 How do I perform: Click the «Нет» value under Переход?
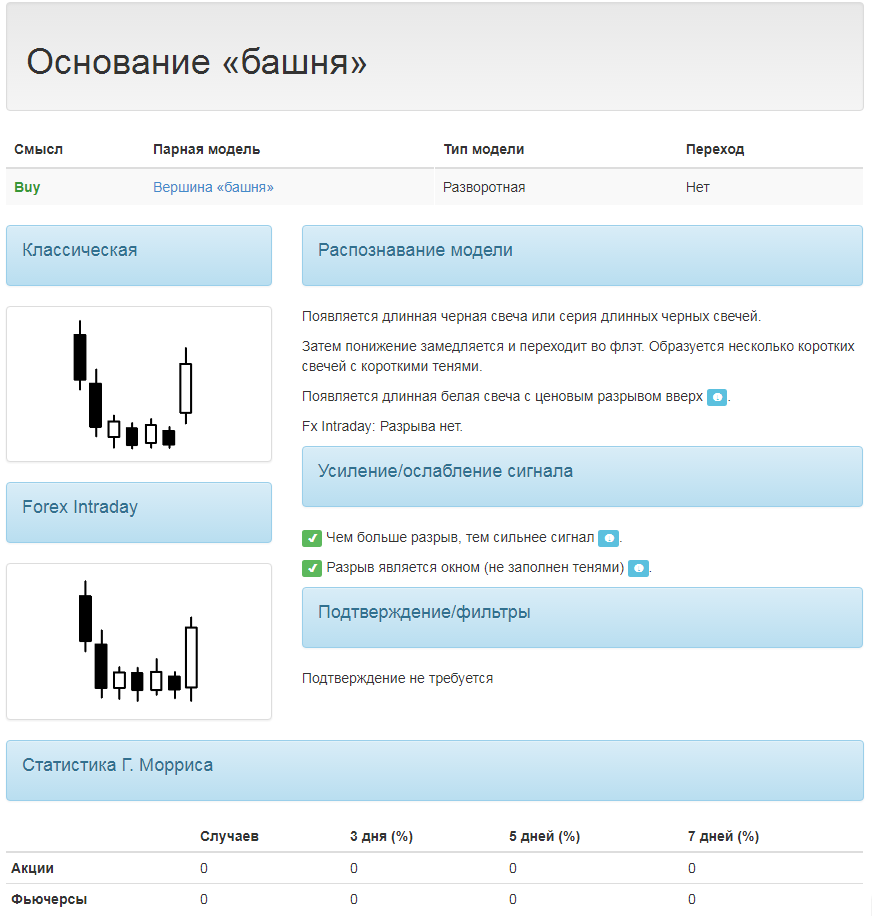698,188
